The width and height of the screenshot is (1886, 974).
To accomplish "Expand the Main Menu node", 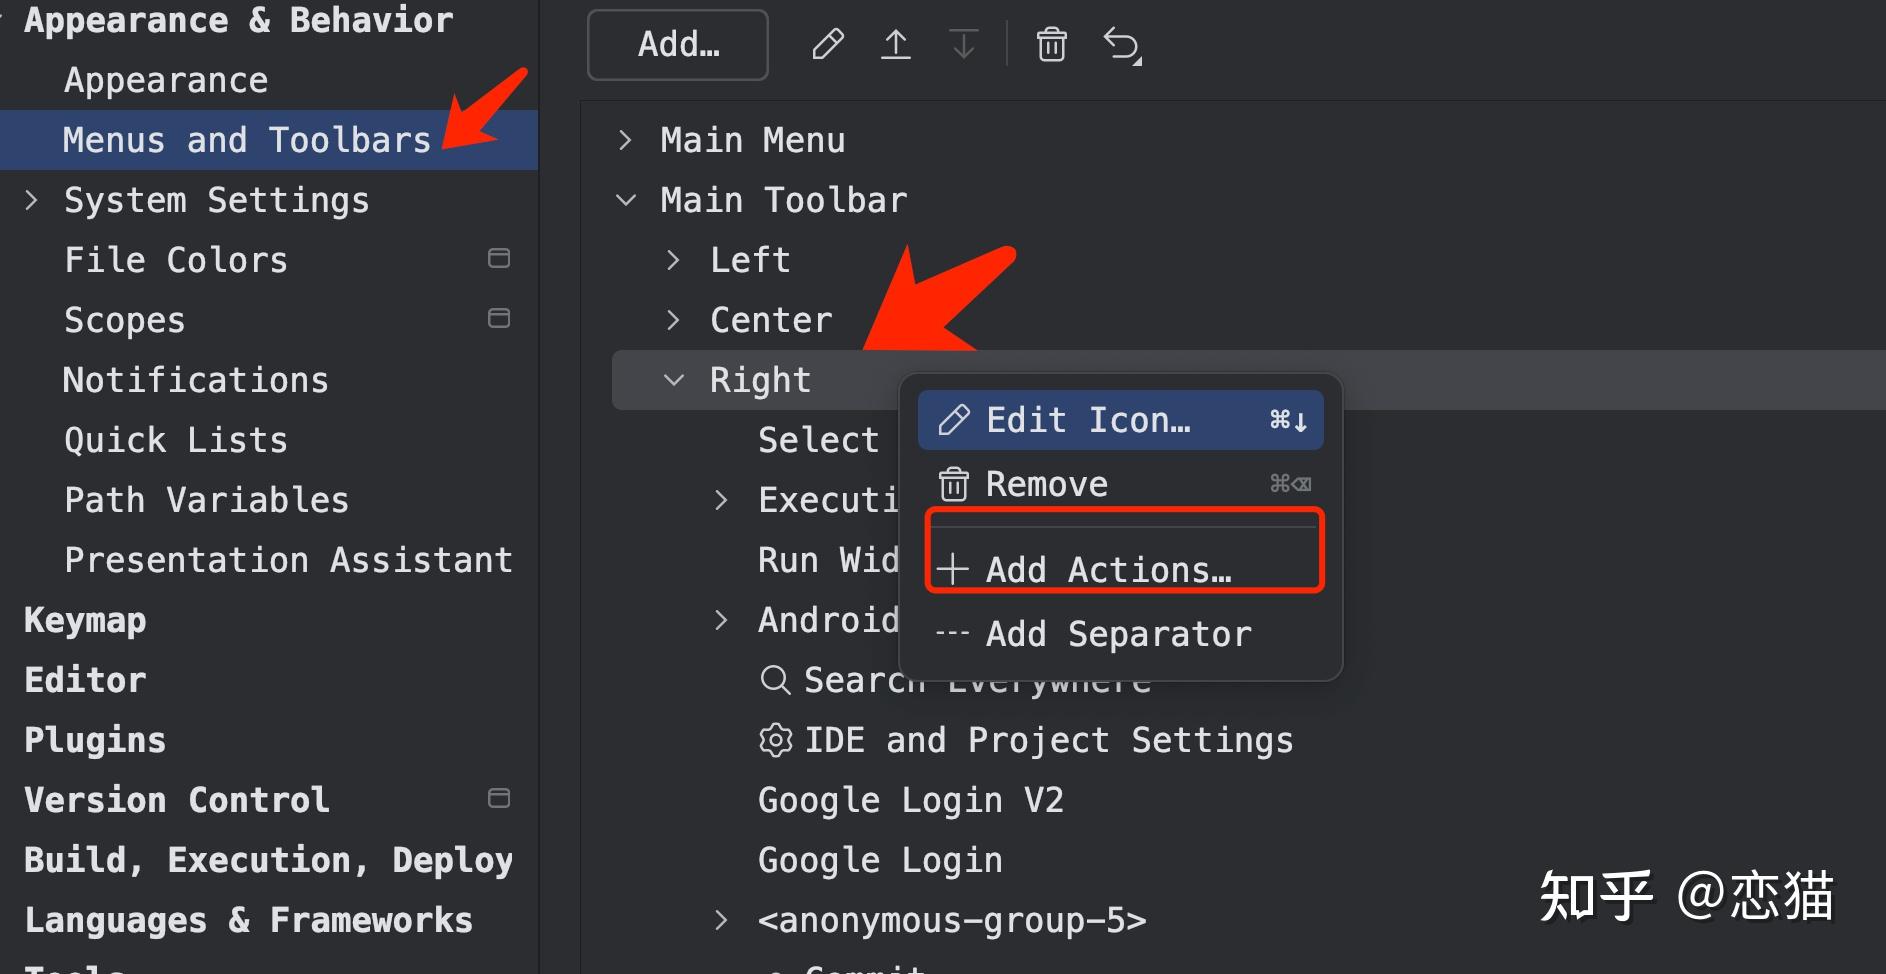I will tap(624, 140).
